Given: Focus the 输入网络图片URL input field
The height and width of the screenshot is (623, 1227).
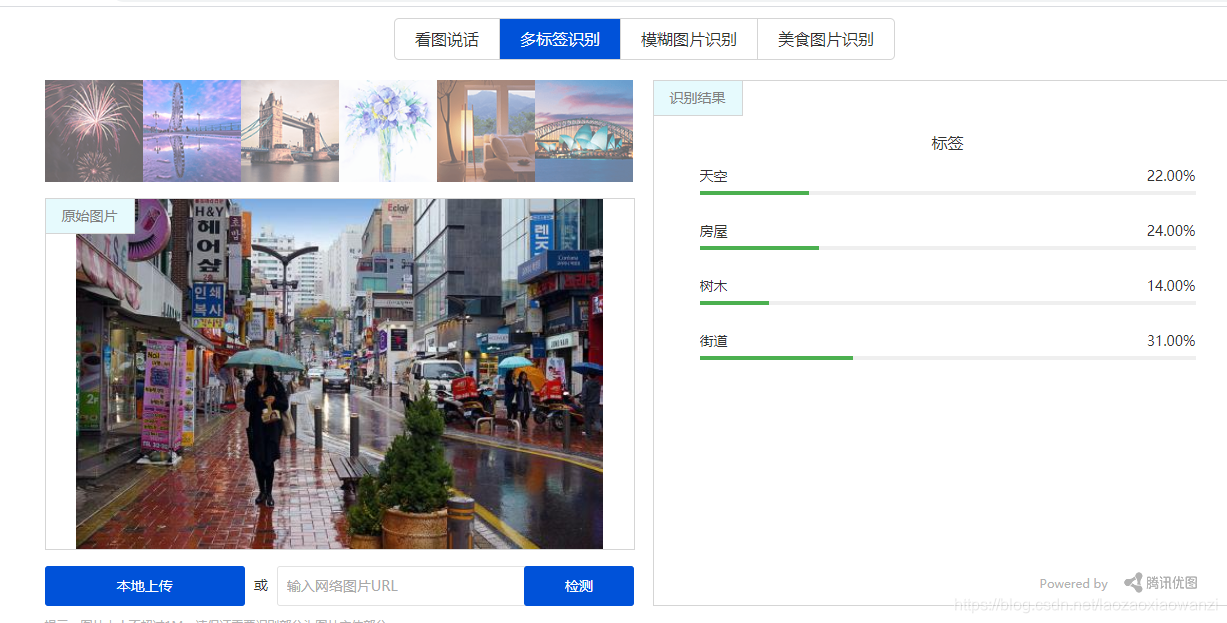Looking at the screenshot, I should [400, 586].
